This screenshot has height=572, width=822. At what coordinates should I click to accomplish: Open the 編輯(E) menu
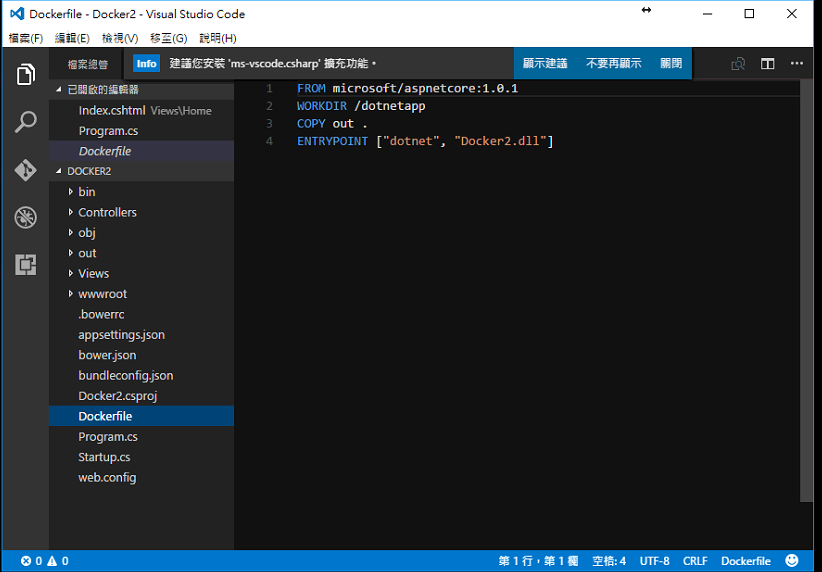(72, 38)
